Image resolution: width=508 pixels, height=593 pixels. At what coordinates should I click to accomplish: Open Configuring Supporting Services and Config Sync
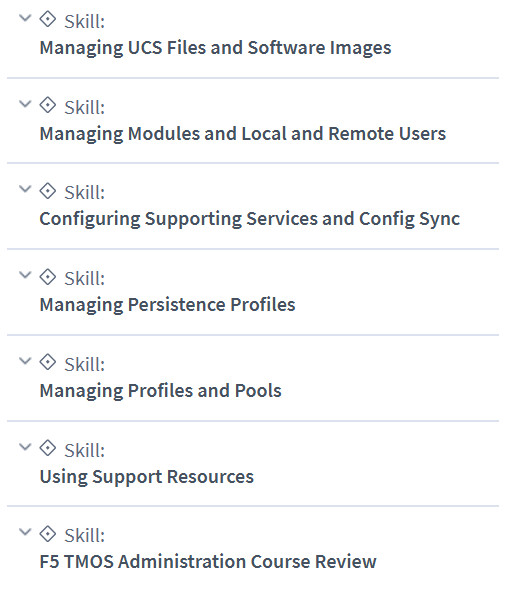250,220
